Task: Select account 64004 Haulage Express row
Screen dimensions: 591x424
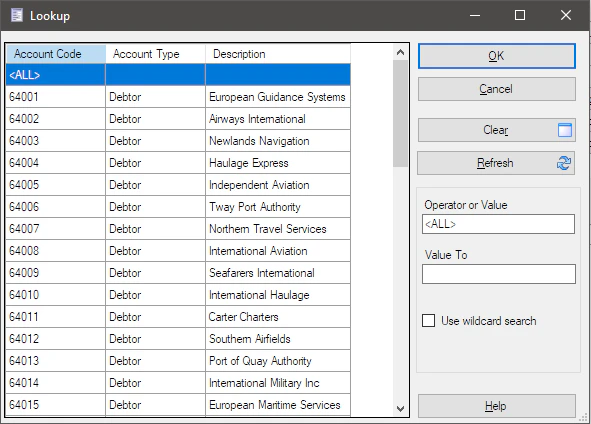Action: tap(178, 163)
